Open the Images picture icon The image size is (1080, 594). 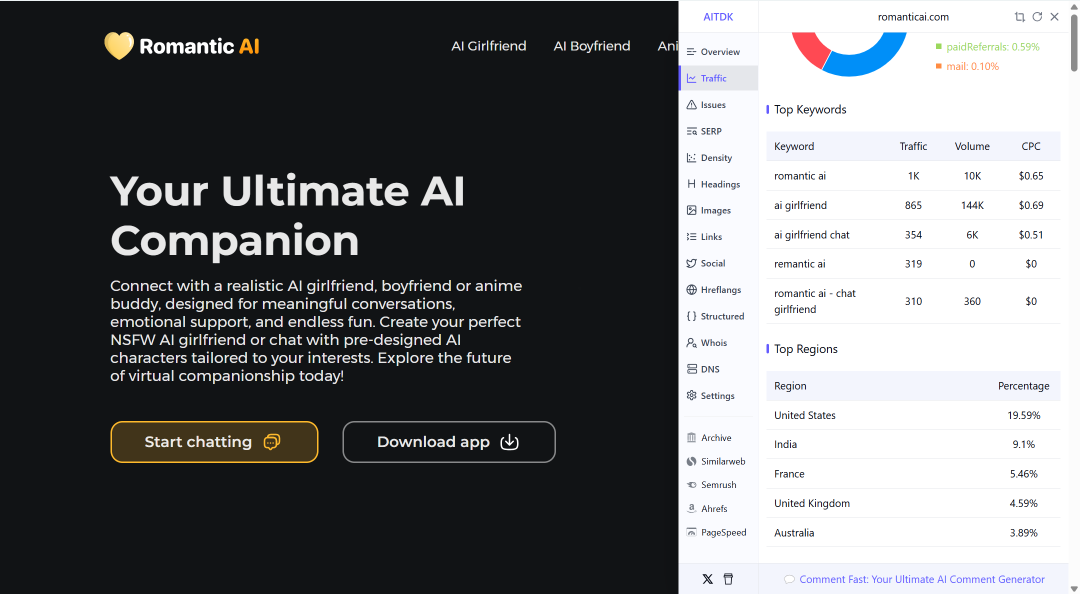(x=692, y=210)
